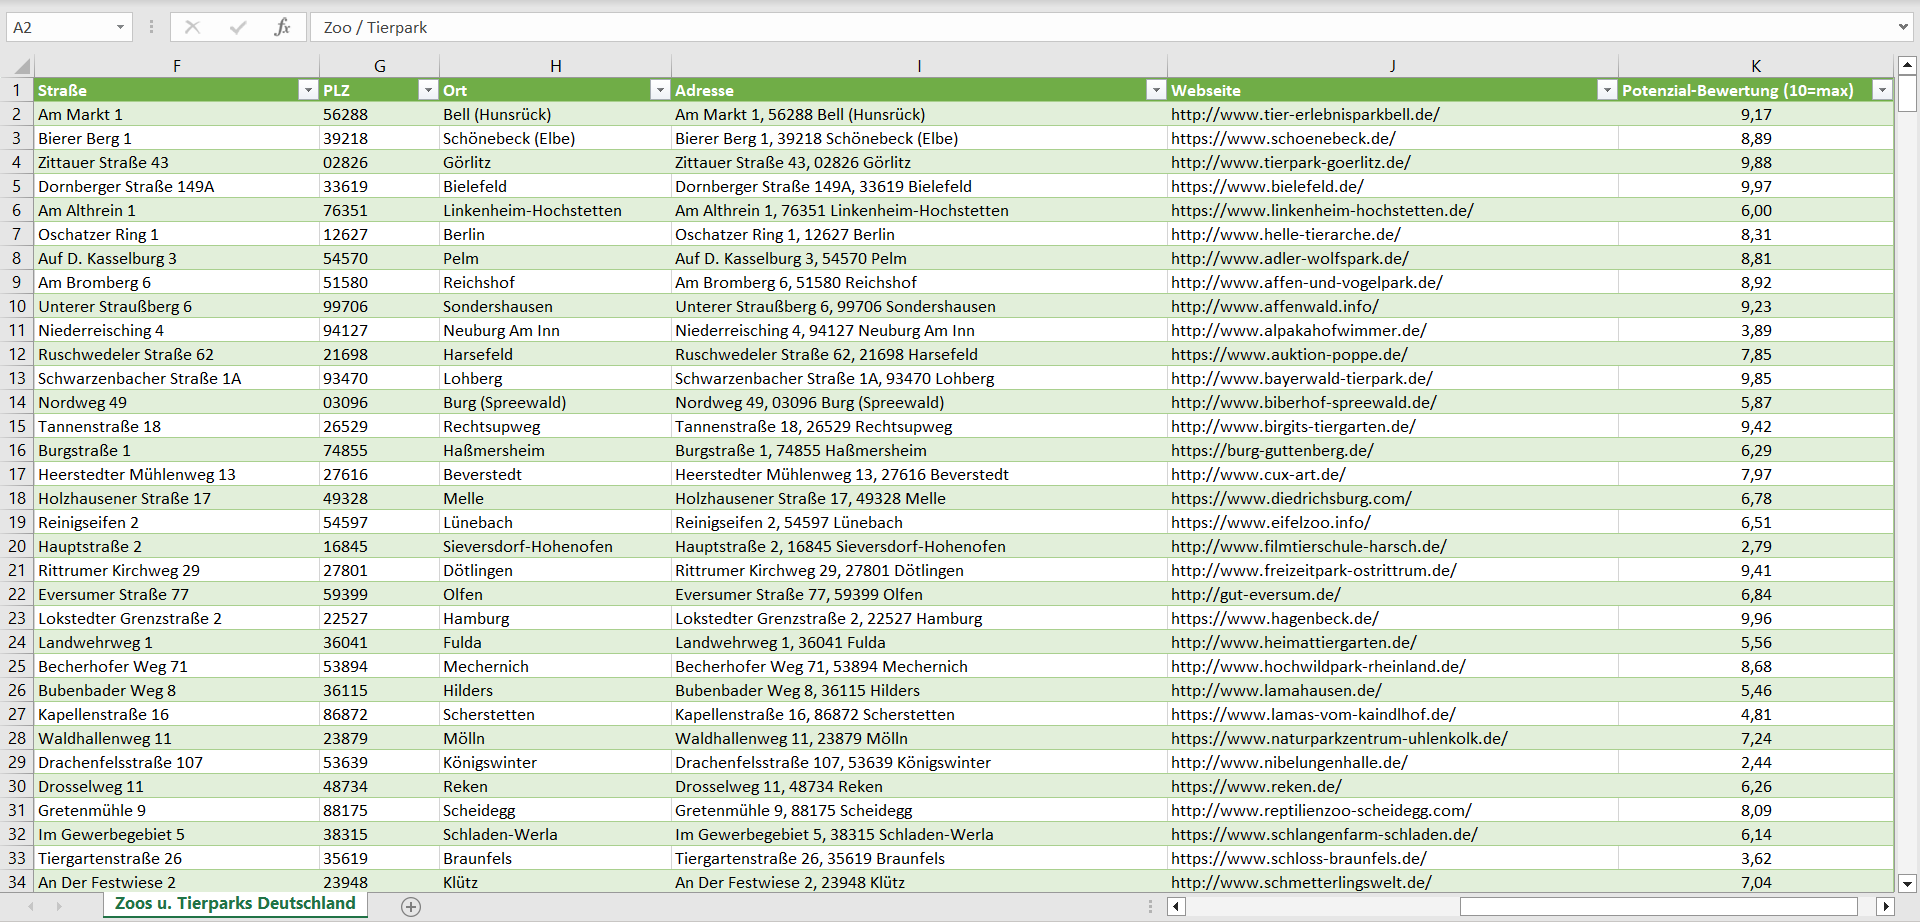The height and width of the screenshot is (922, 1920).
Task: Expand the formula bar with chevron
Action: pyautogui.click(x=1903, y=27)
